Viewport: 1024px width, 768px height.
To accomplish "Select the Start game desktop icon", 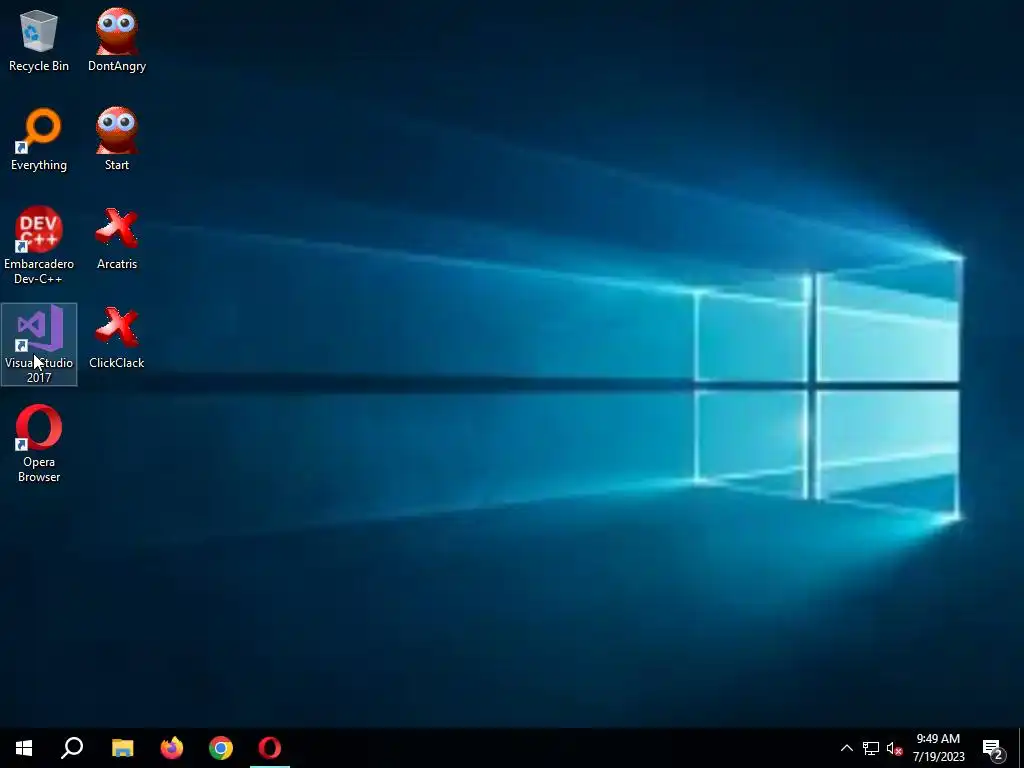I will tap(117, 139).
